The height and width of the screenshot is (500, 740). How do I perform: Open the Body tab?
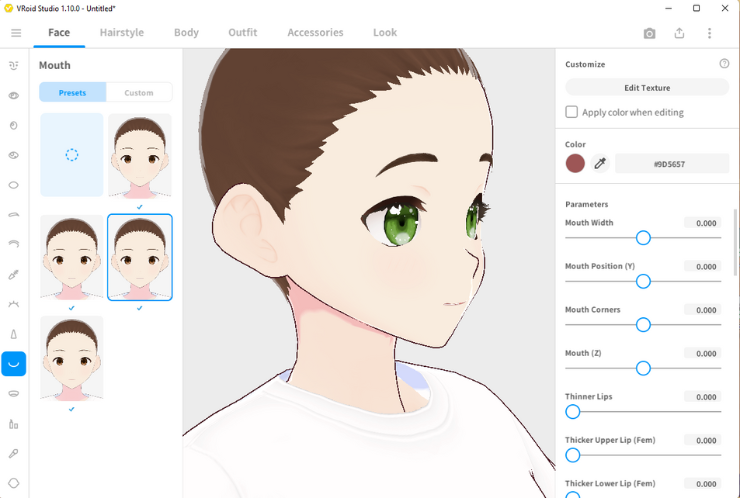pyautogui.click(x=186, y=33)
